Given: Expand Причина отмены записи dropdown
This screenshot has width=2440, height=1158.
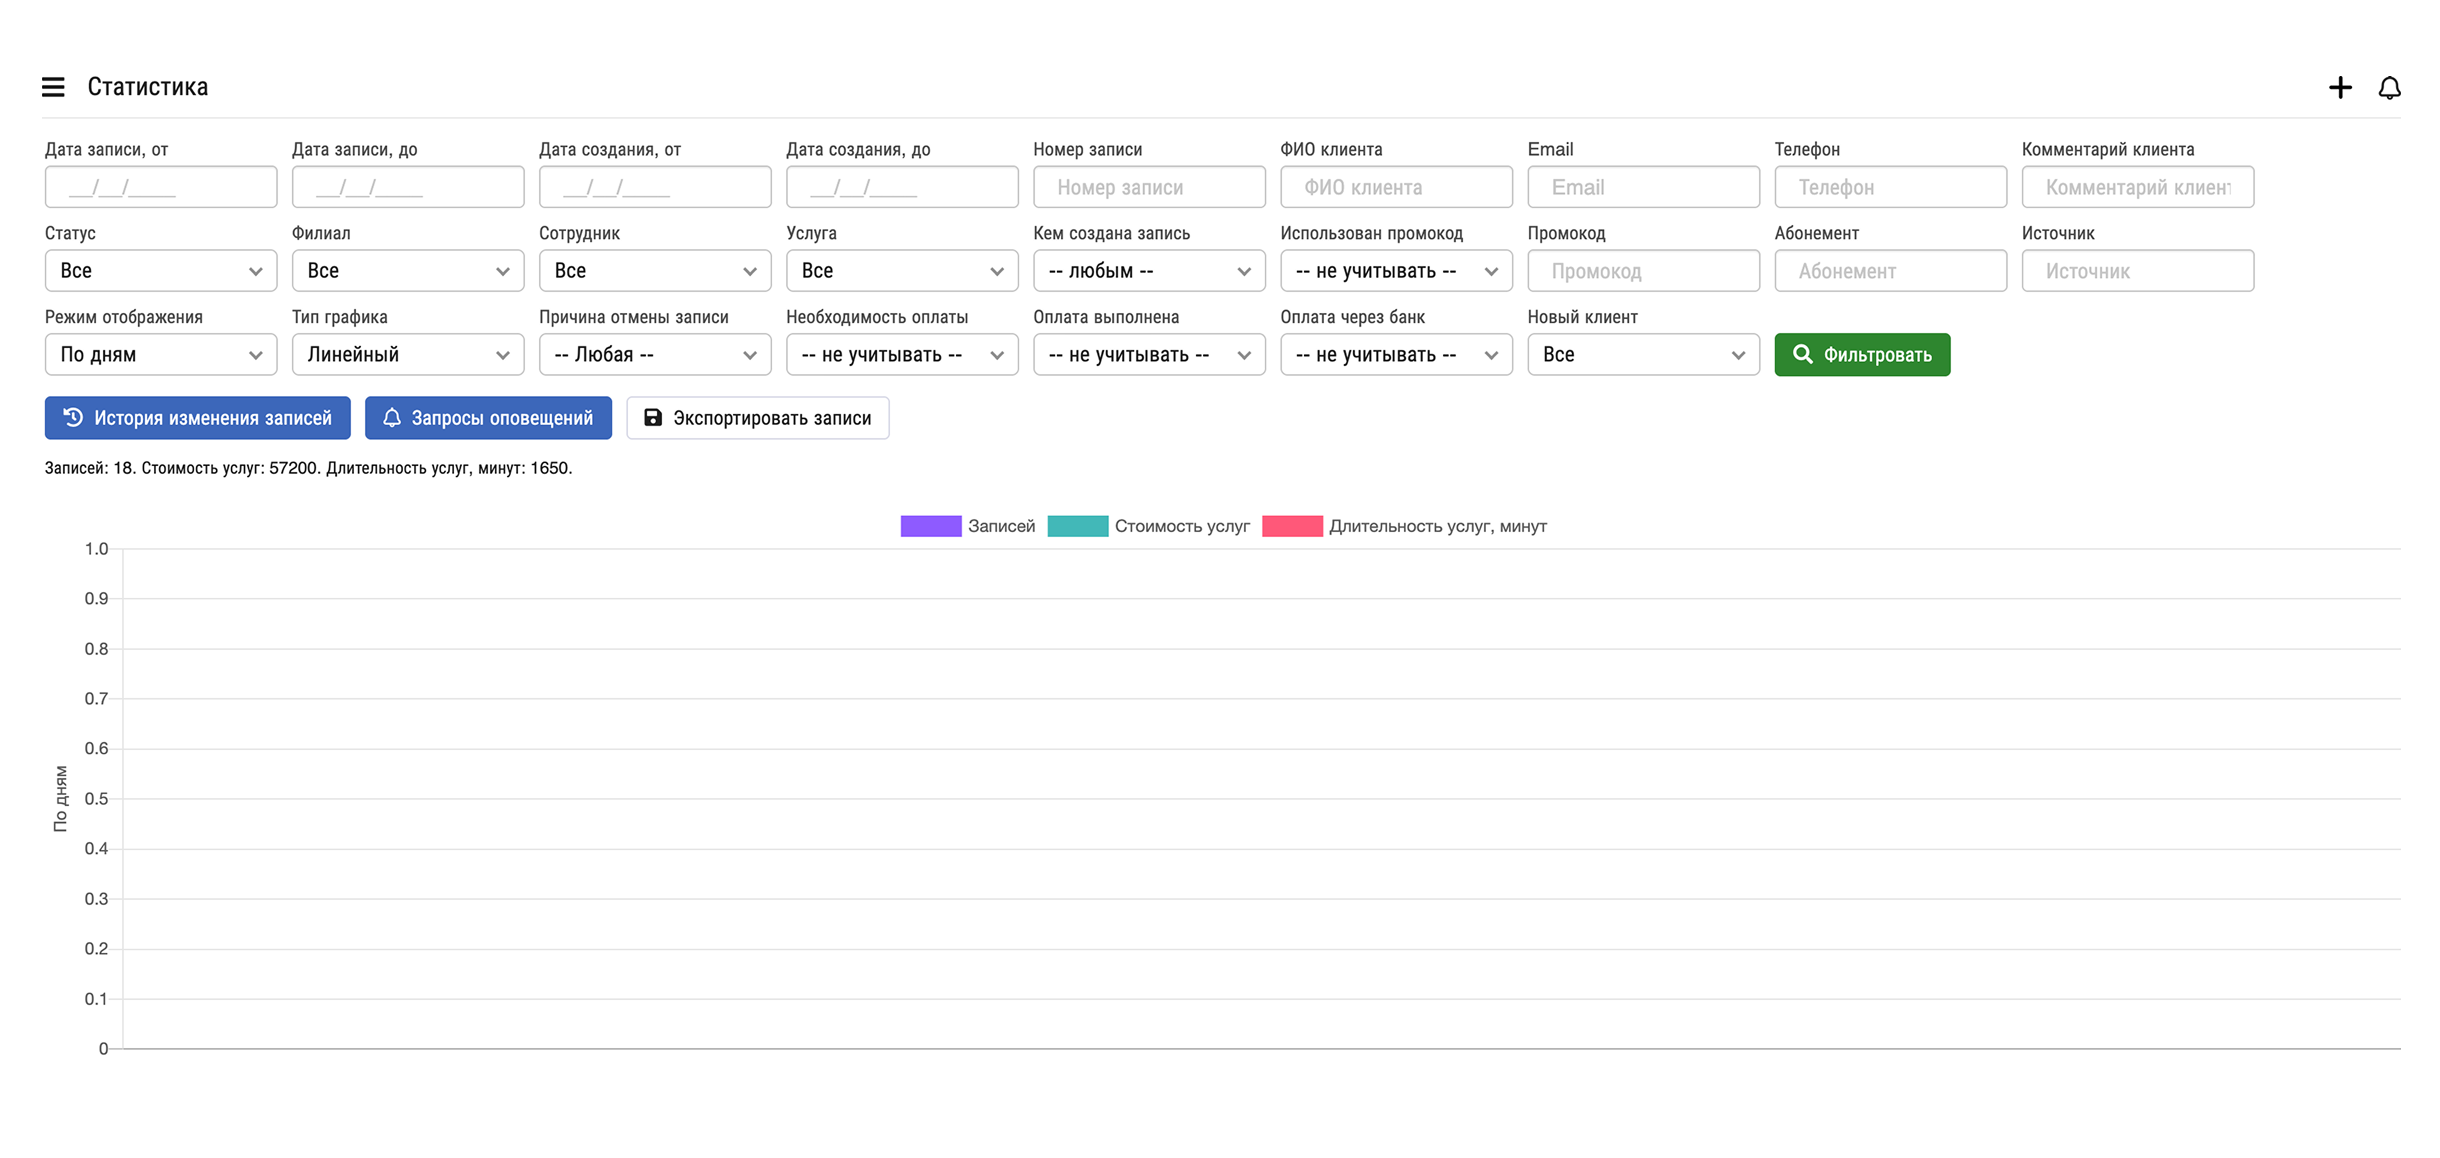Looking at the screenshot, I should (x=654, y=355).
